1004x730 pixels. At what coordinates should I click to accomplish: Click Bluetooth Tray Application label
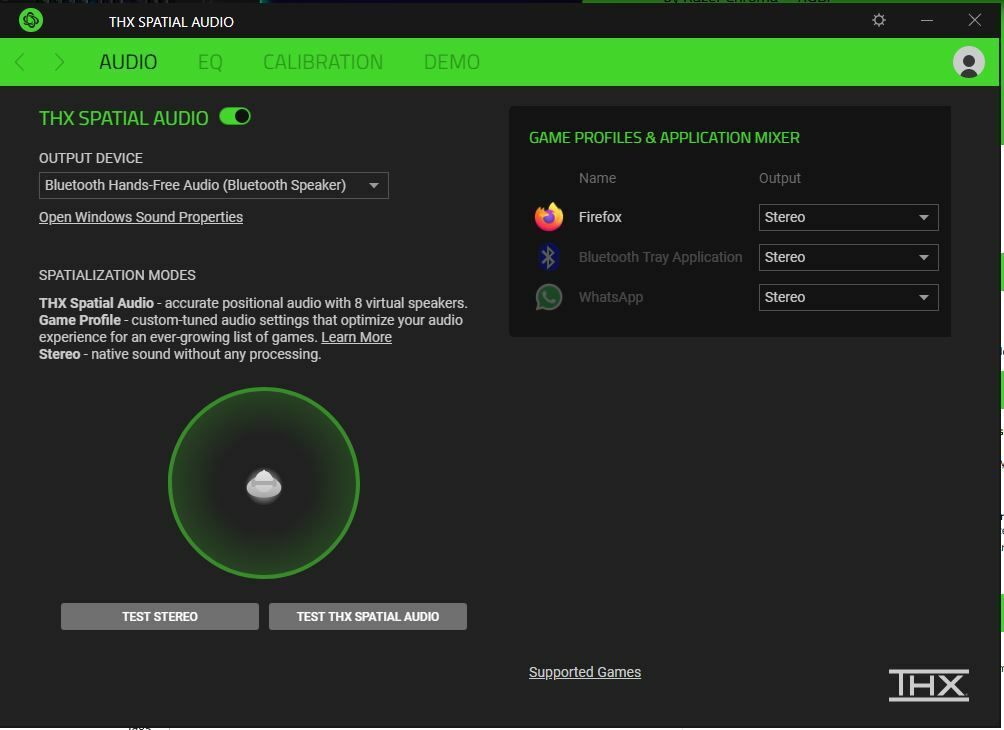click(x=660, y=257)
